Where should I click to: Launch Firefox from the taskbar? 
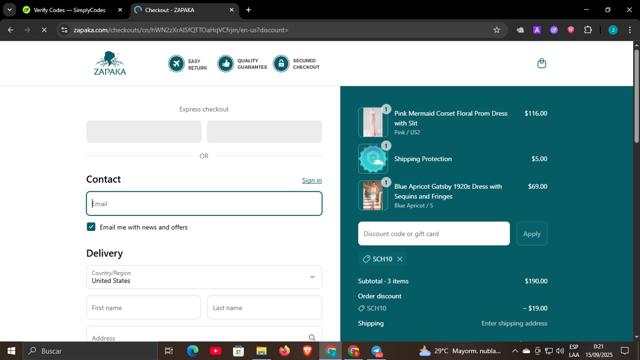[x=284, y=351]
